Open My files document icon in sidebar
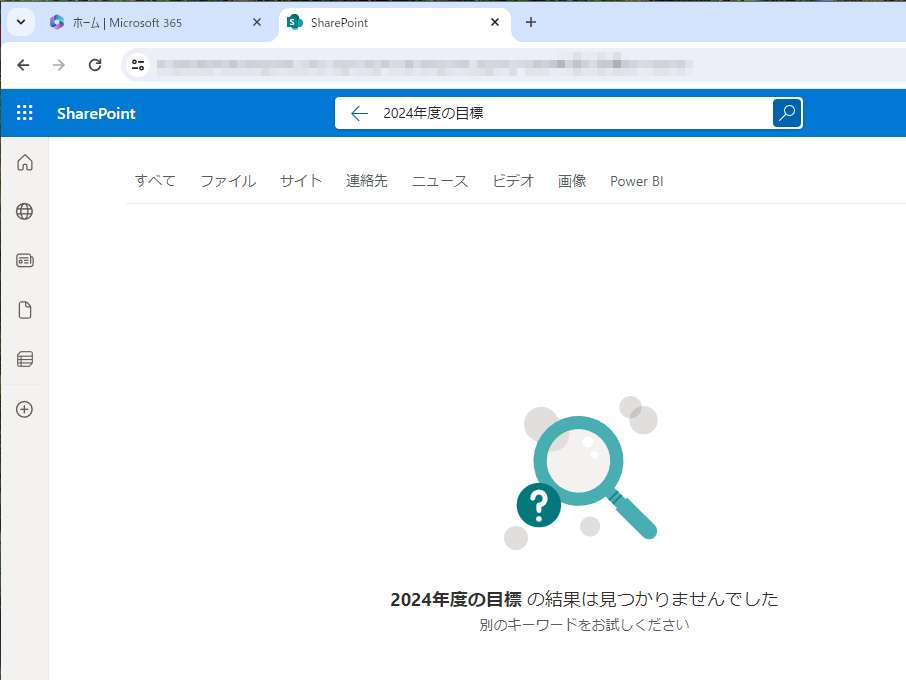The height and width of the screenshot is (680, 906). (25, 310)
